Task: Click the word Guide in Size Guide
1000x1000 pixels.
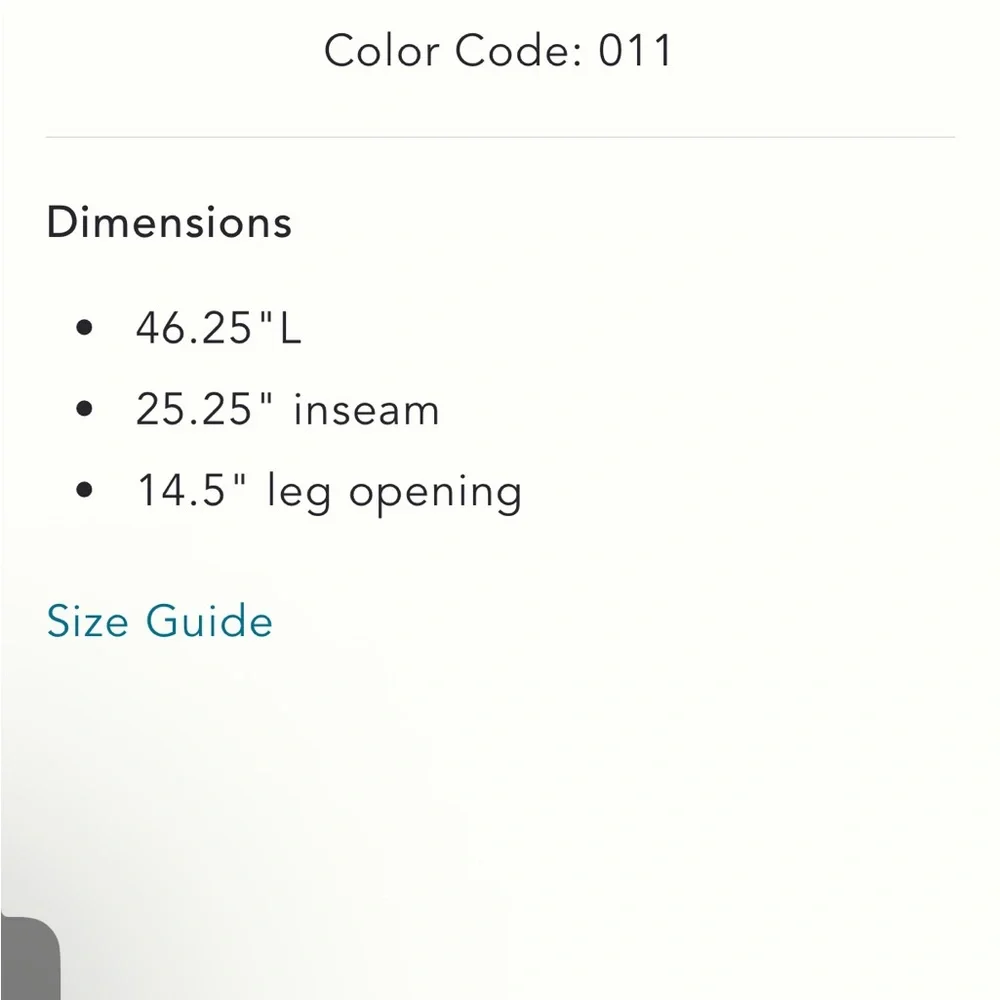Action: click(x=209, y=621)
